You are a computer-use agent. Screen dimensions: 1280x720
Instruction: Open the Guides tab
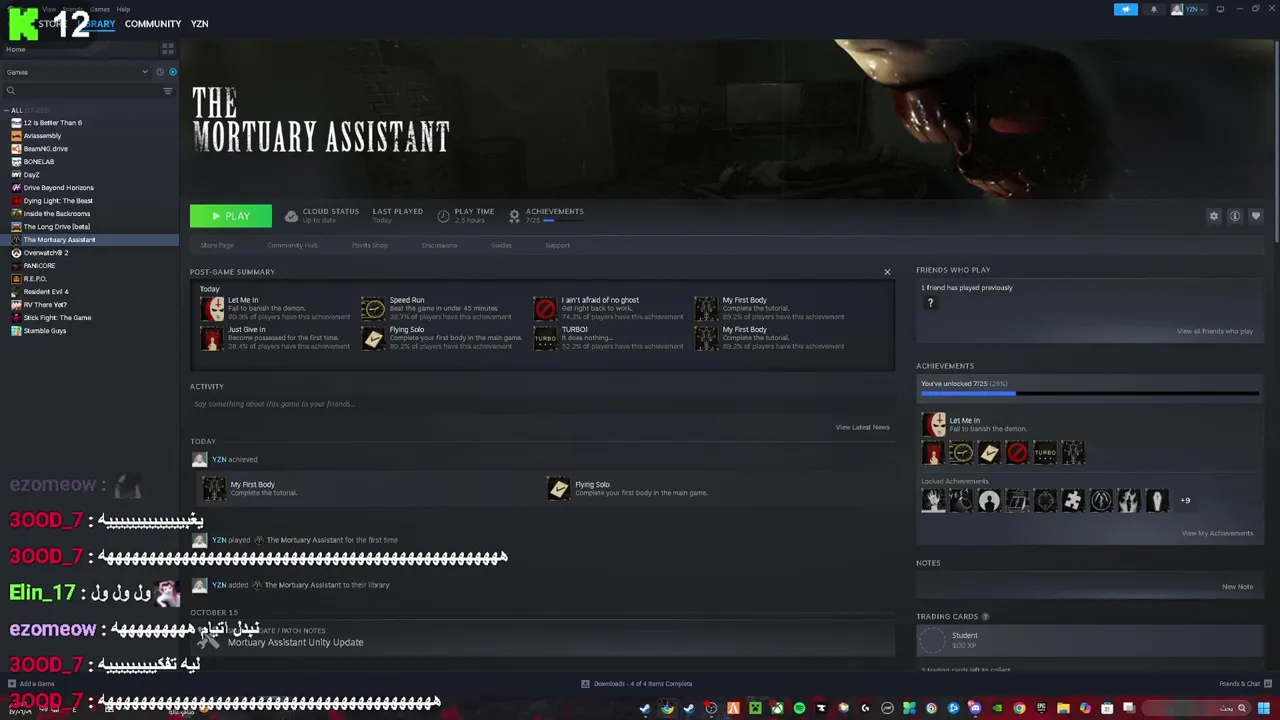(501, 245)
